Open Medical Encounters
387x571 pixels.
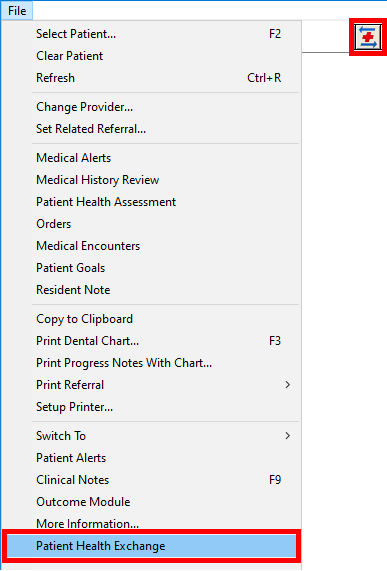[151, 246]
